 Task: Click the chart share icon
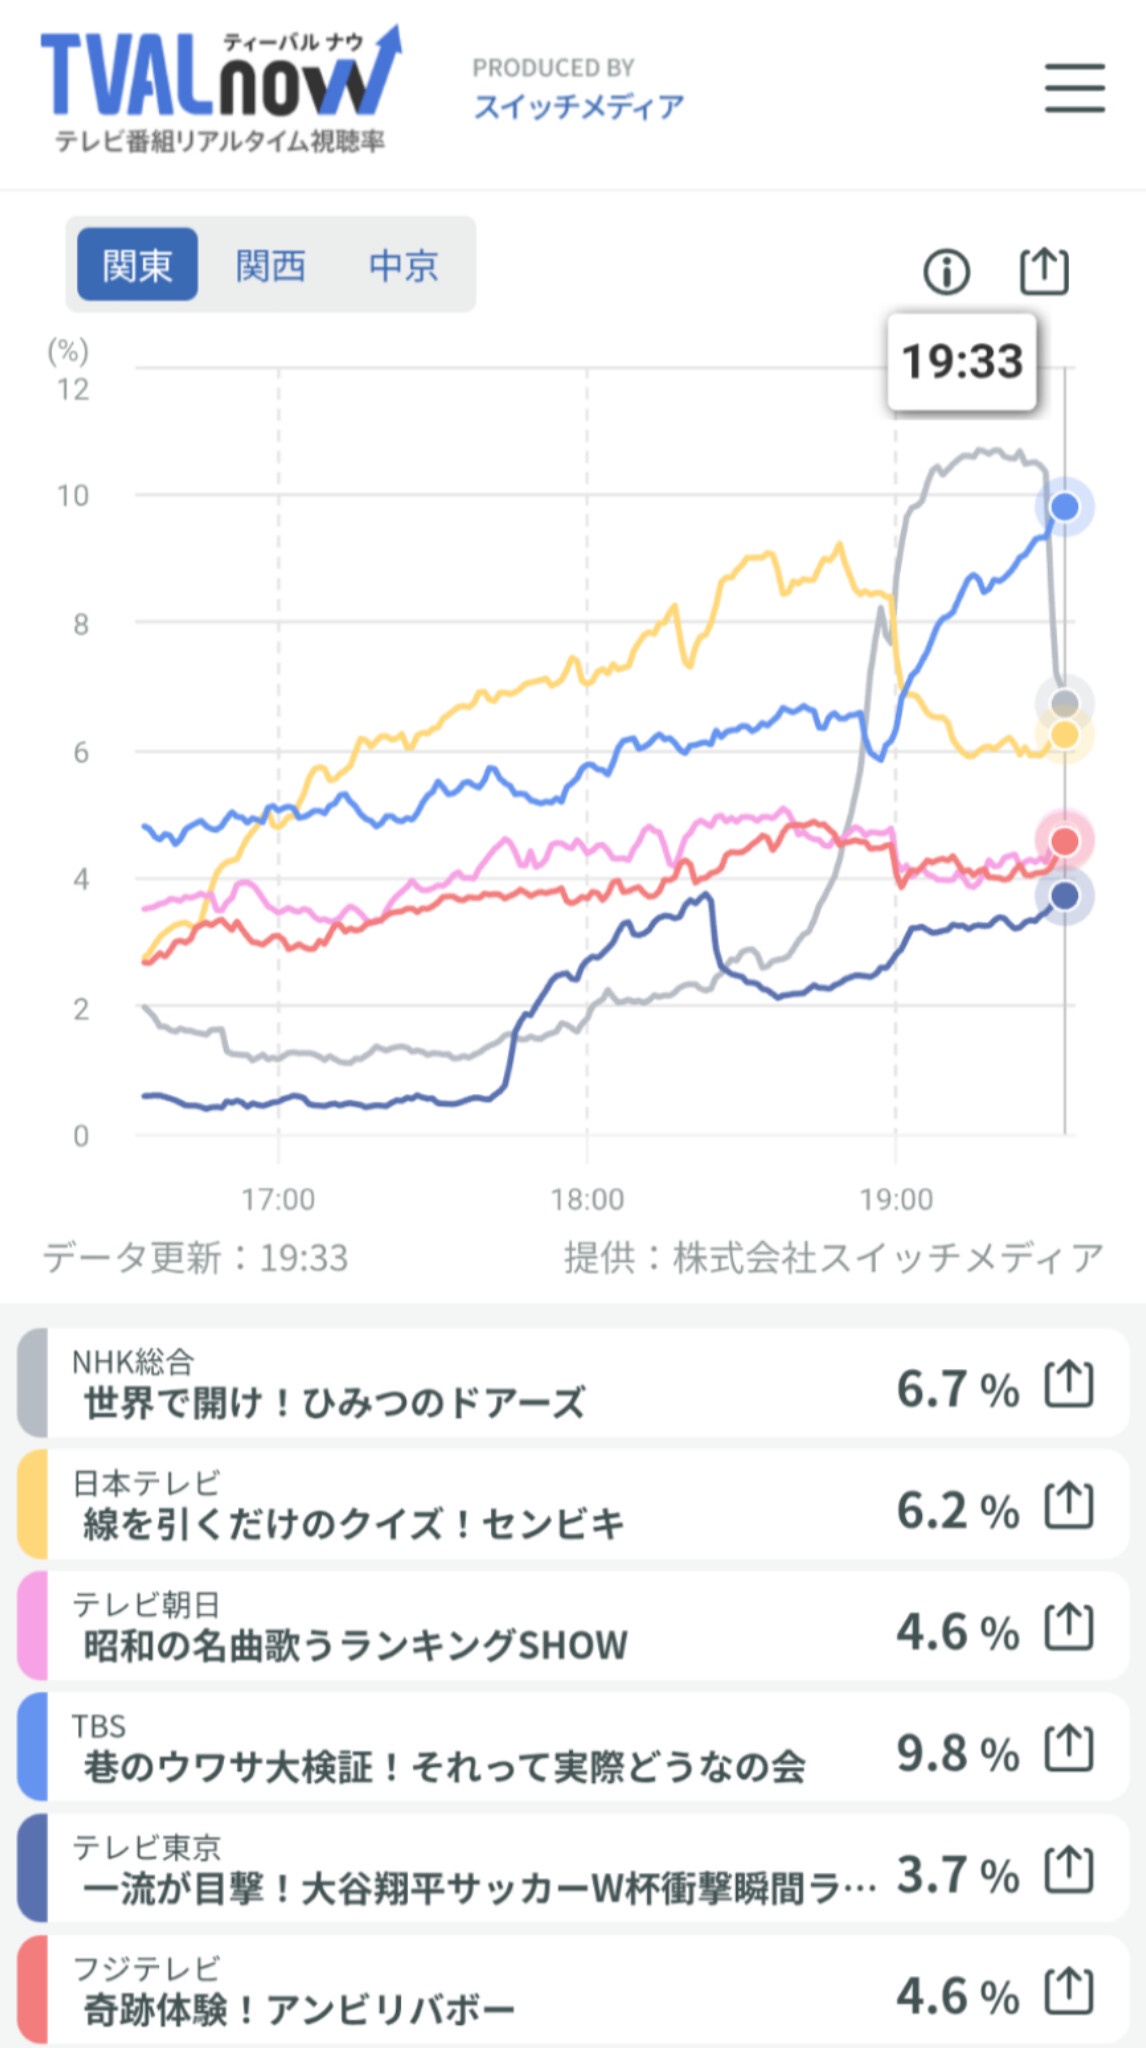pos(1044,271)
